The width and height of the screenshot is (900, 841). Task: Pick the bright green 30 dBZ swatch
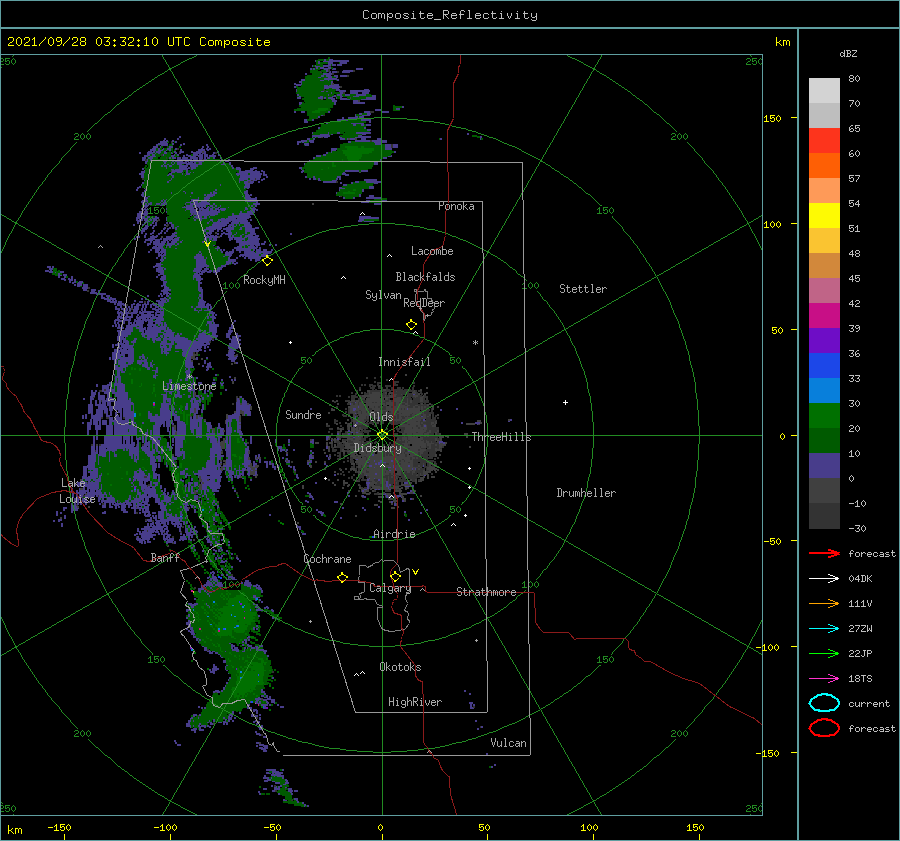click(x=824, y=415)
